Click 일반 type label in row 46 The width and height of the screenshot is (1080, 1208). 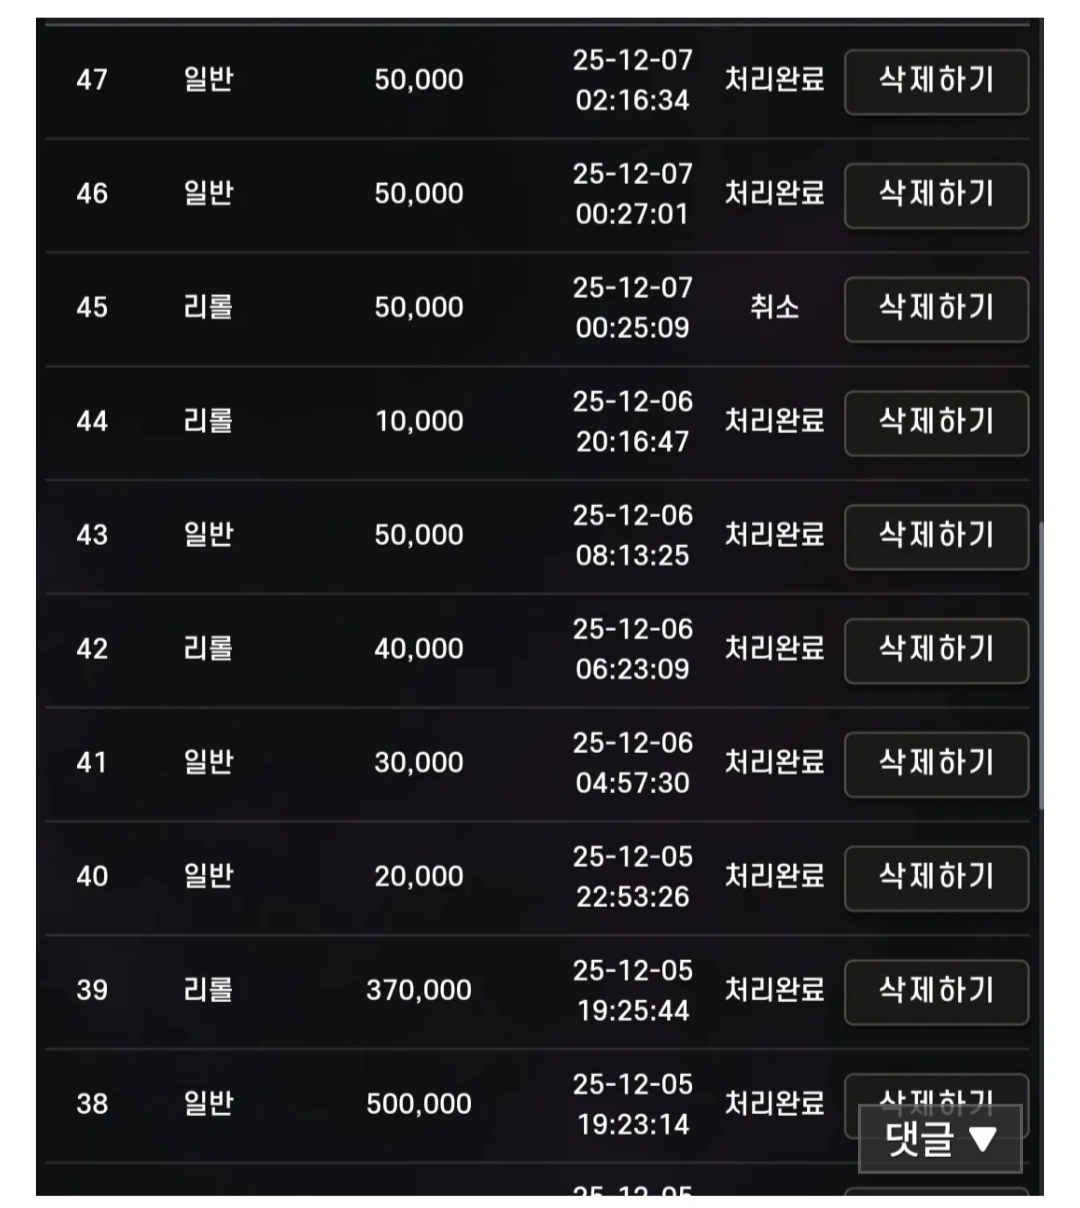point(208,193)
